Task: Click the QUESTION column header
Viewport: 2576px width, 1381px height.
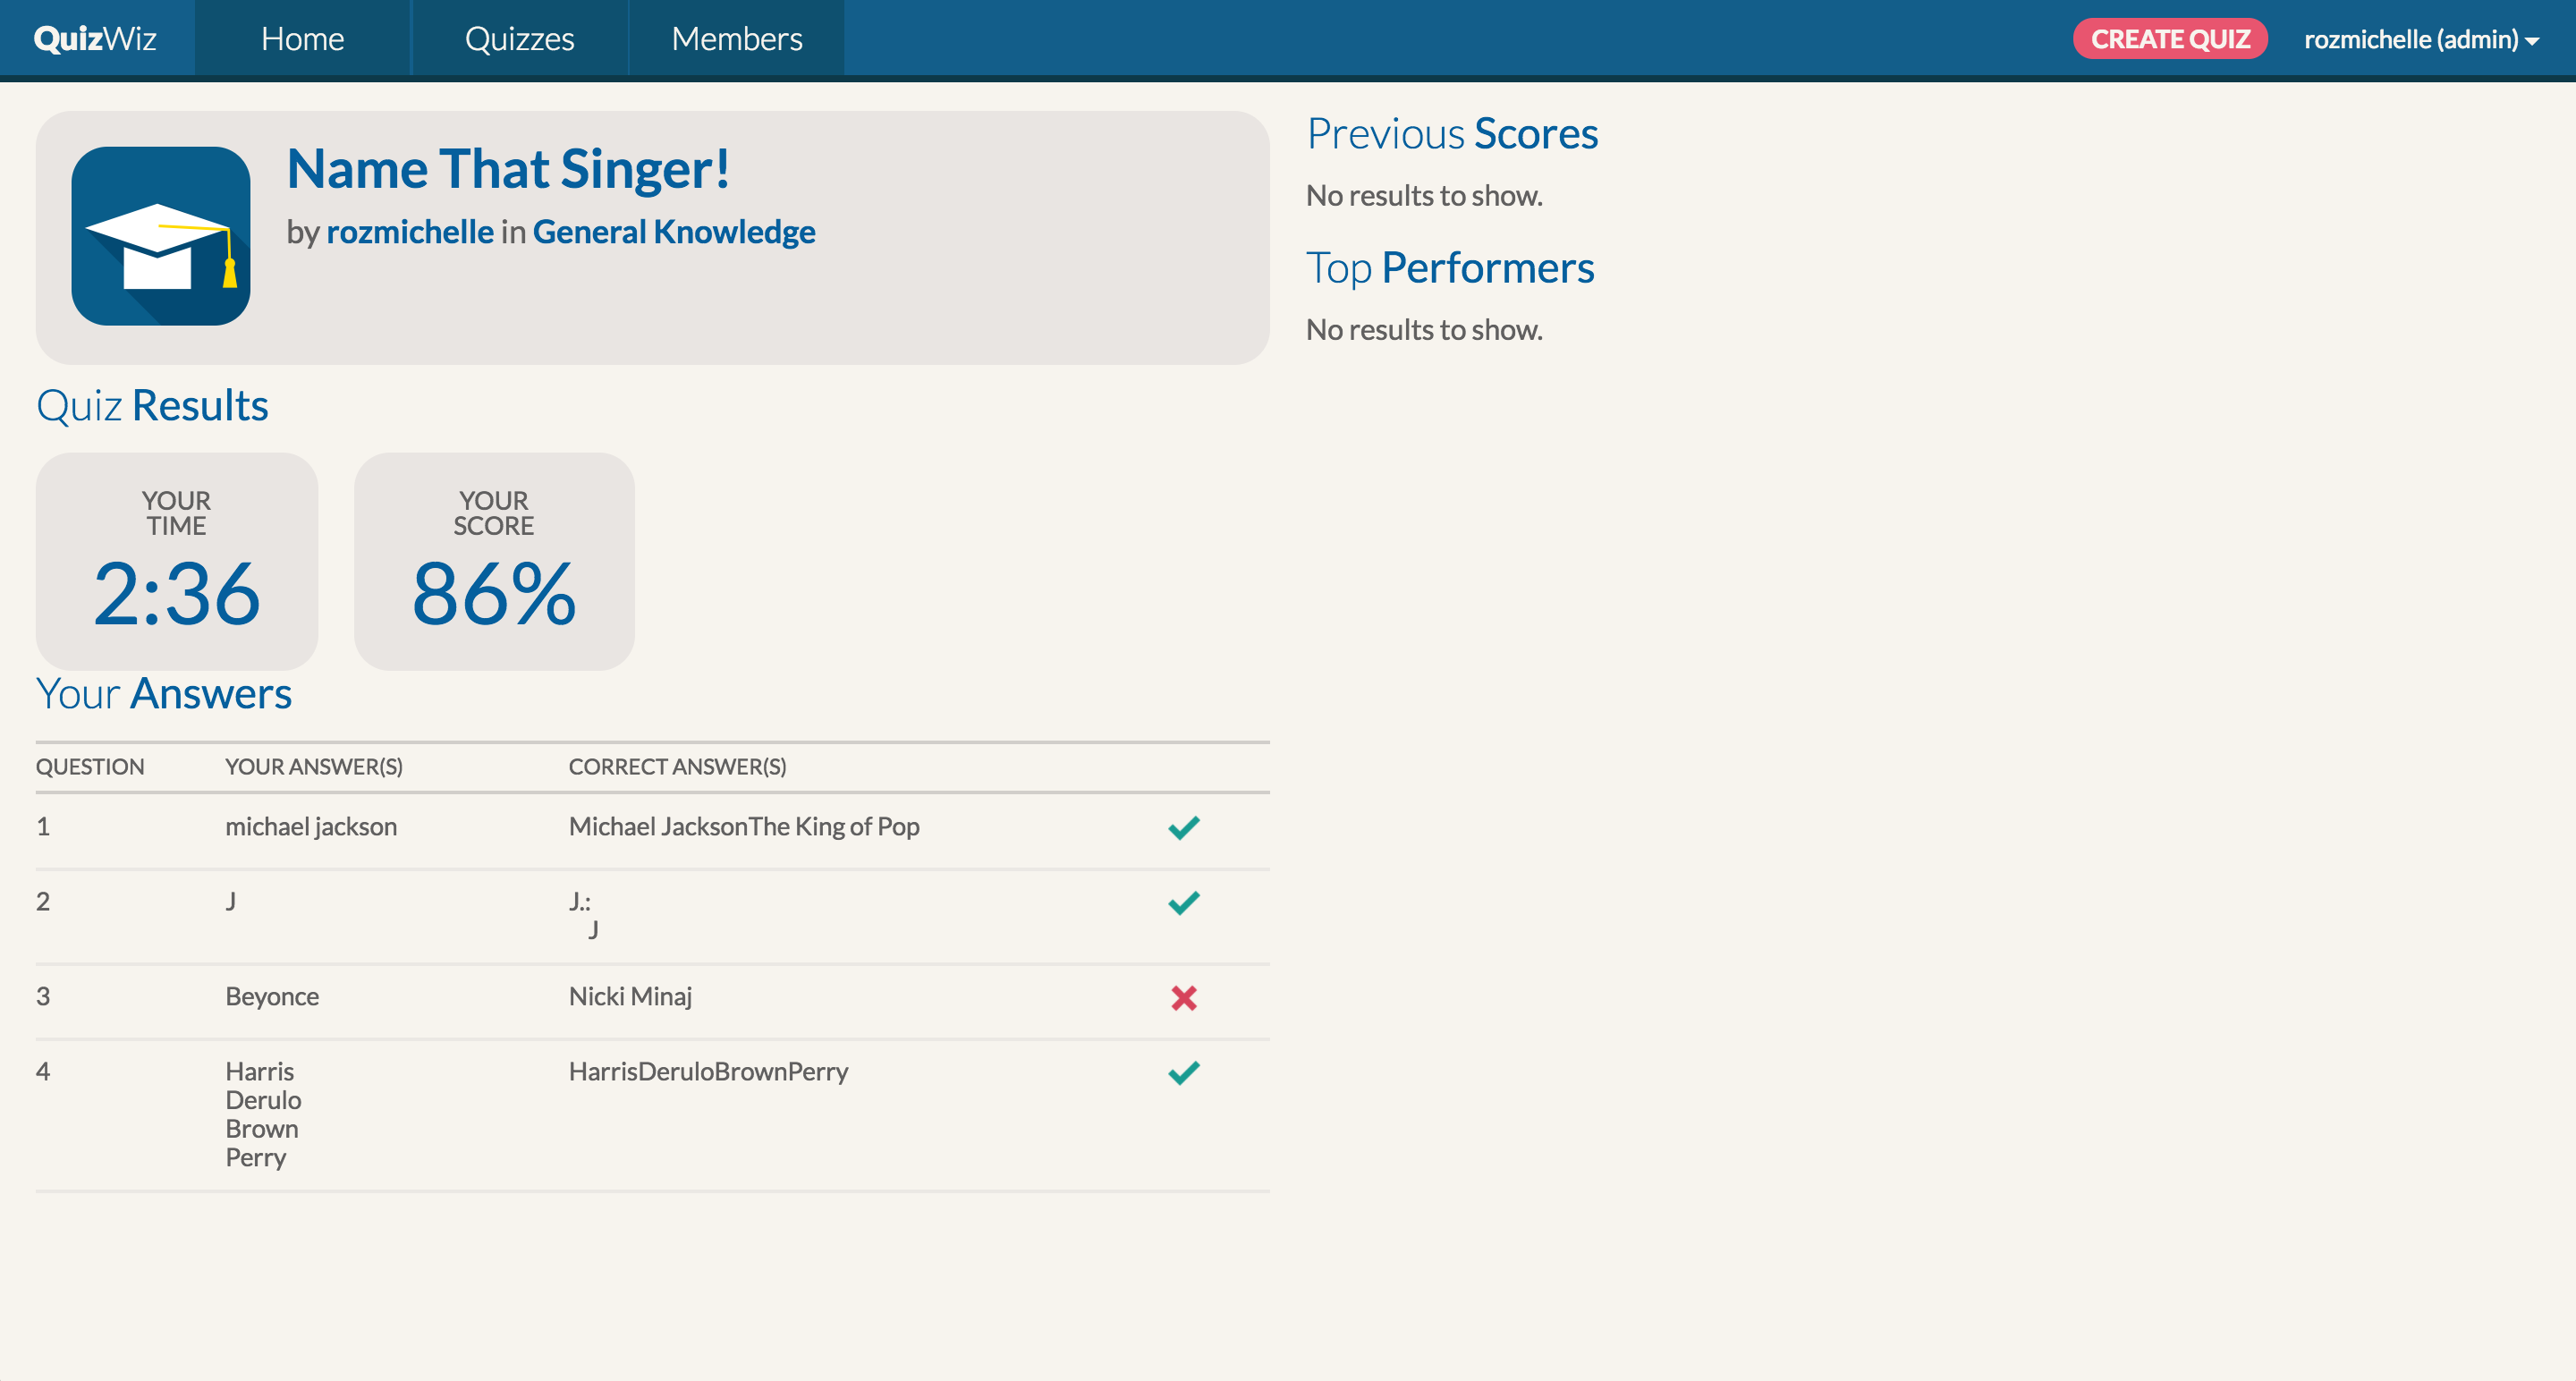Action: click(x=90, y=767)
